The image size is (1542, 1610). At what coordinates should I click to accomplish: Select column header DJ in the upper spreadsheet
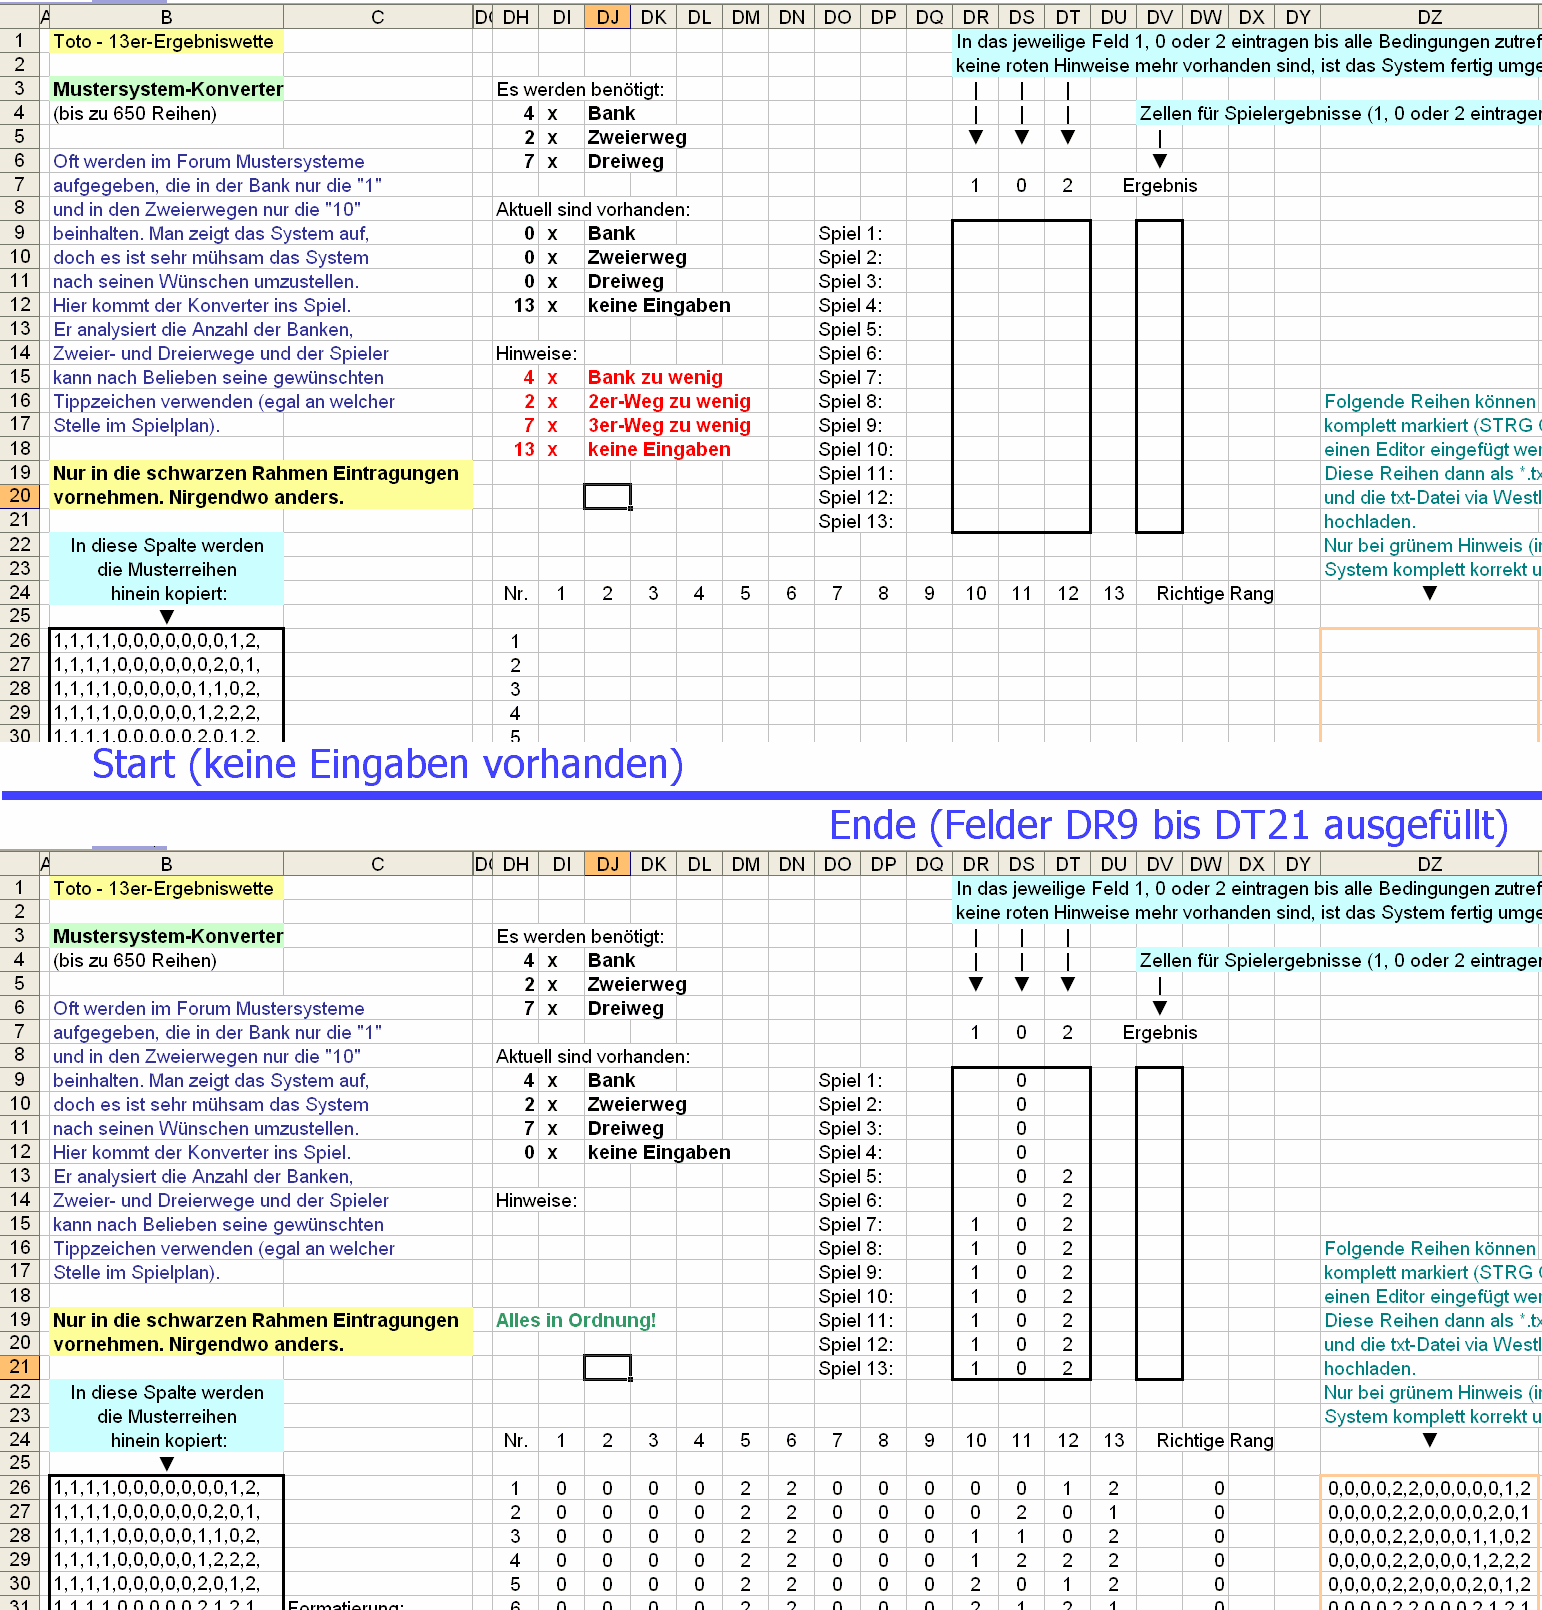(608, 17)
